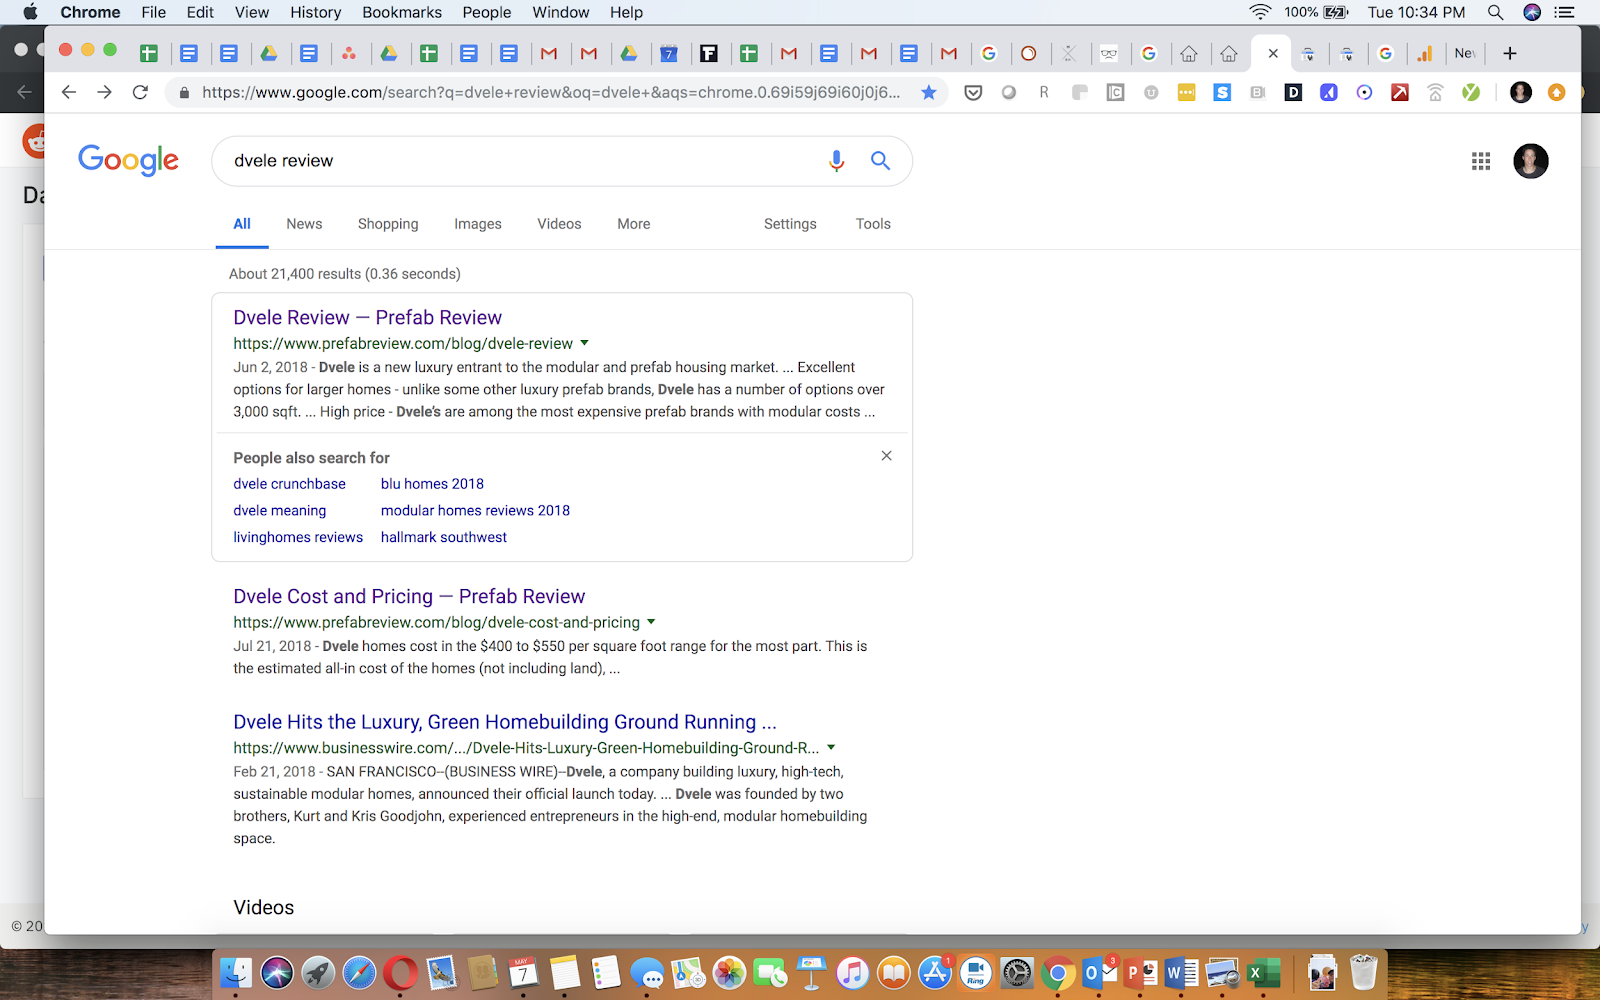Dismiss the People also search for box

tap(886, 456)
